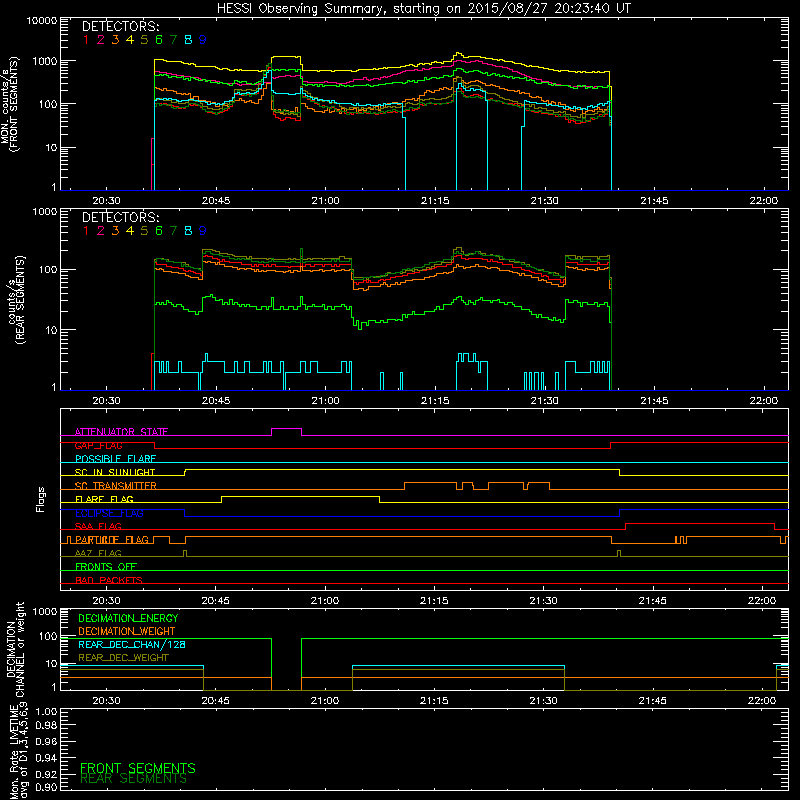Click the attenuator state pulse in the Flags plot
This screenshot has width=800, height=800.
(x=286, y=432)
